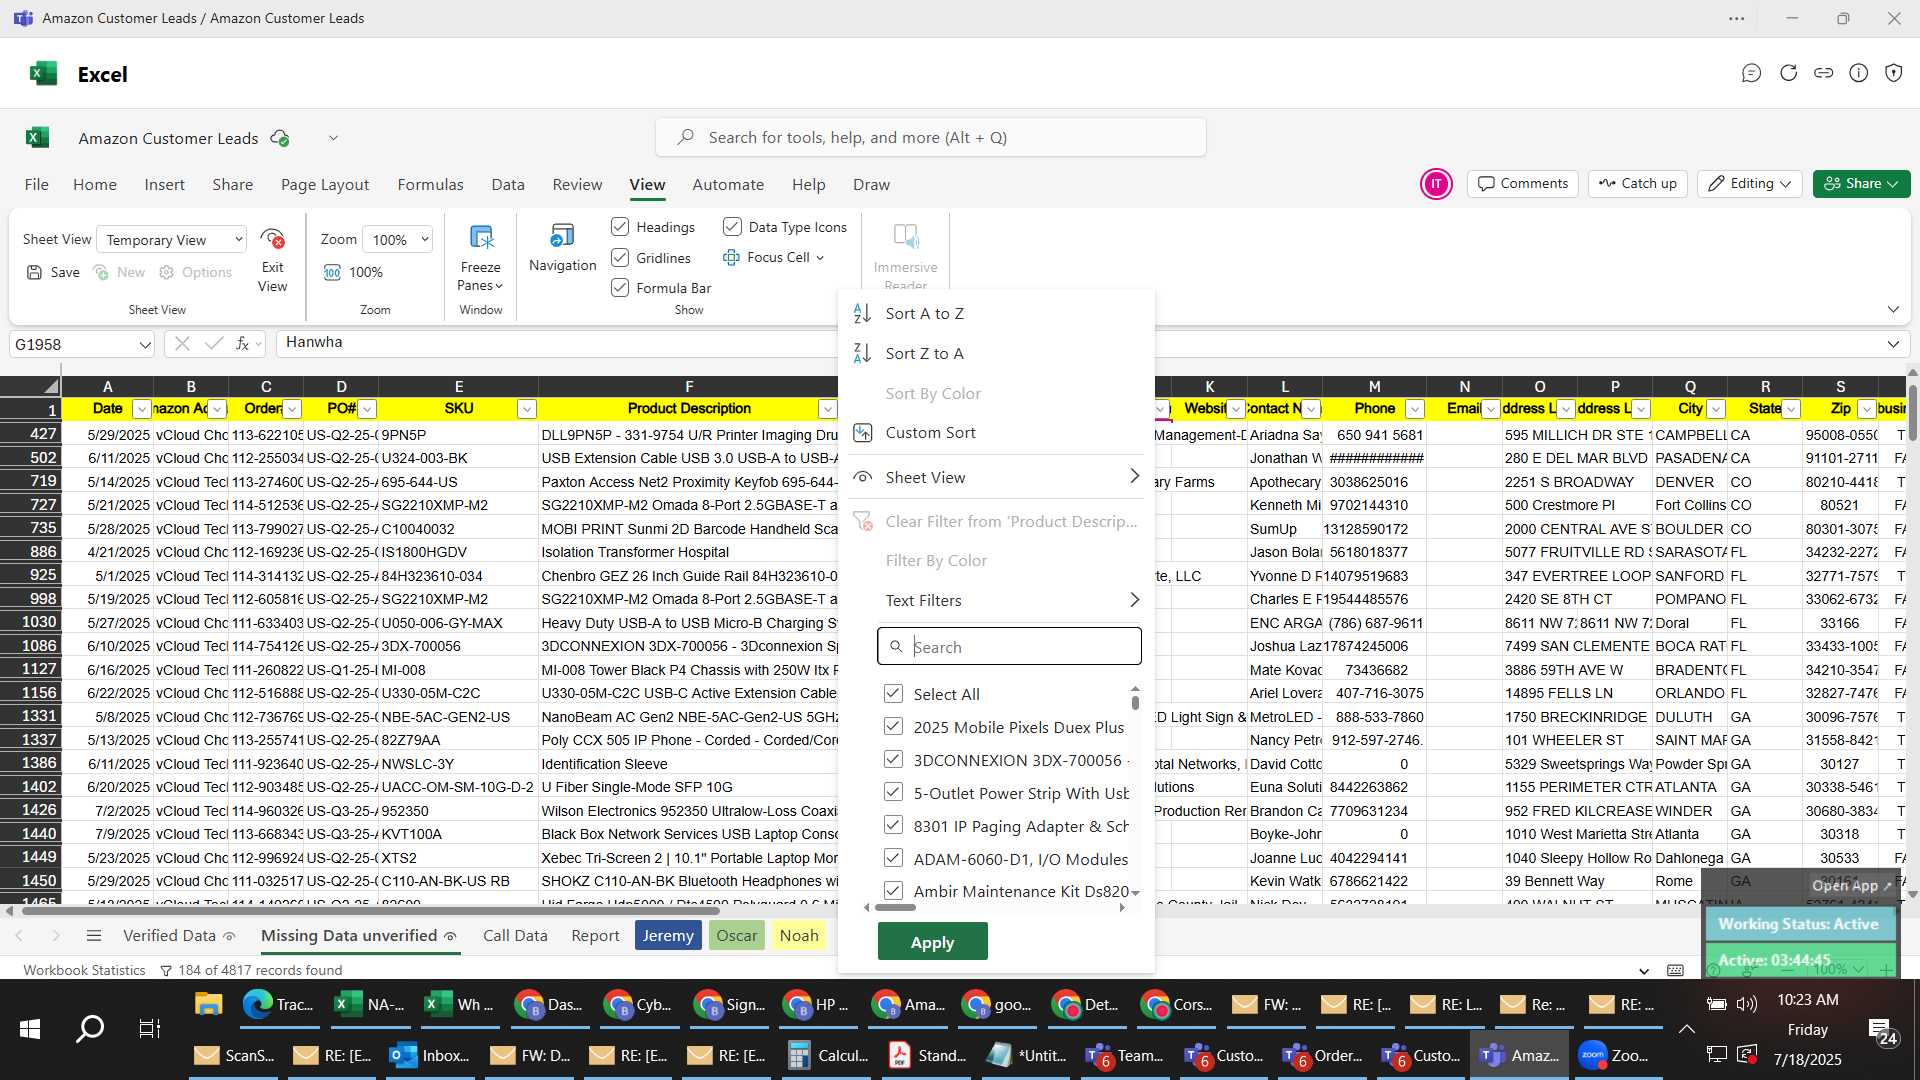This screenshot has height=1080, width=1920.
Task: Click the Sort A to Z icon
Action: [862, 313]
